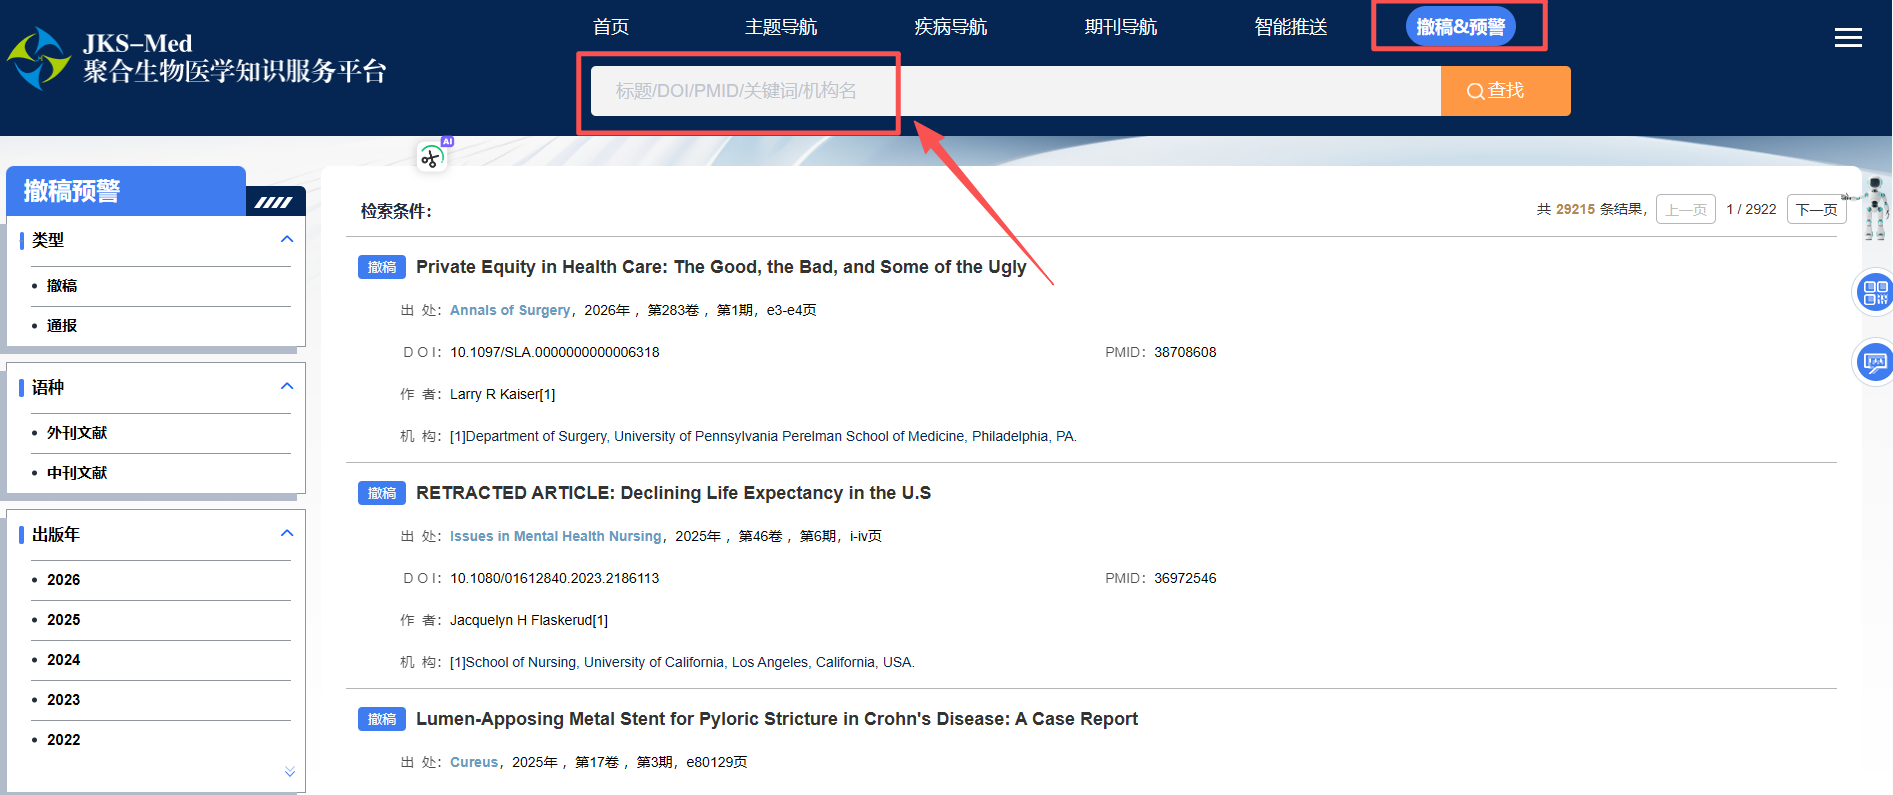Open the QR code floating icon
Screen dimensions: 1893x795
pyautogui.click(x=1874, y=293)
